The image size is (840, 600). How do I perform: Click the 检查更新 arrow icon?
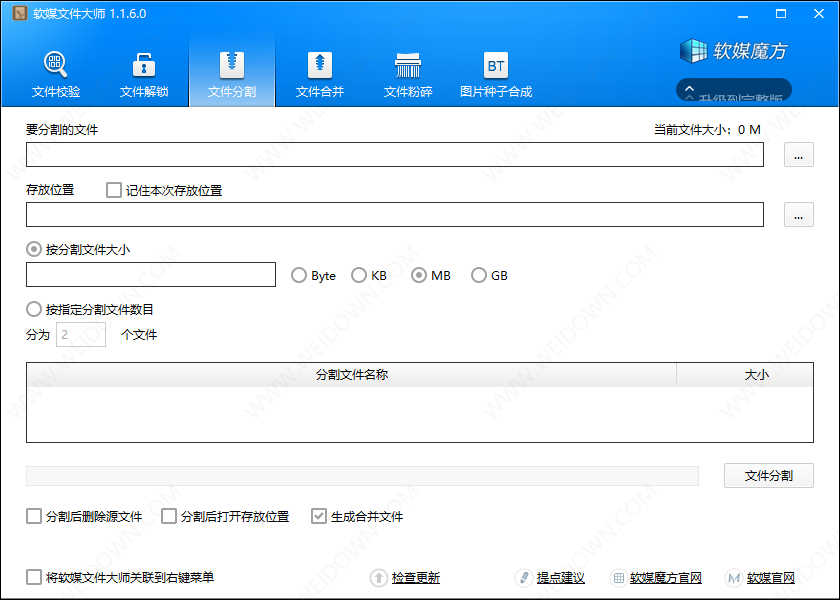[379, 578]
